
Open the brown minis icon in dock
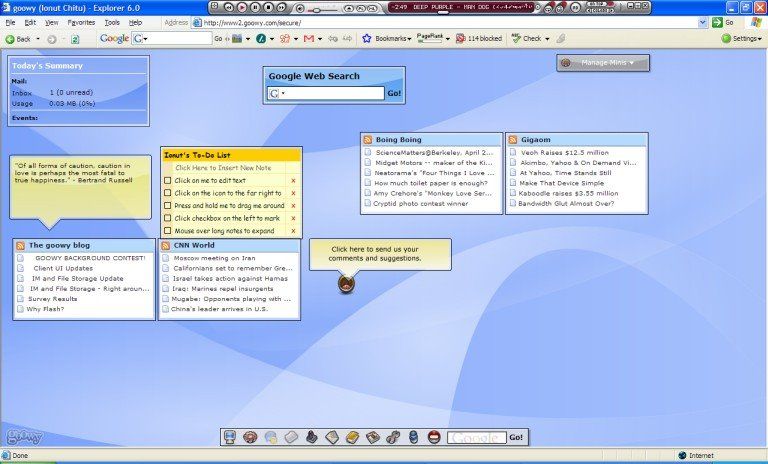250,437
